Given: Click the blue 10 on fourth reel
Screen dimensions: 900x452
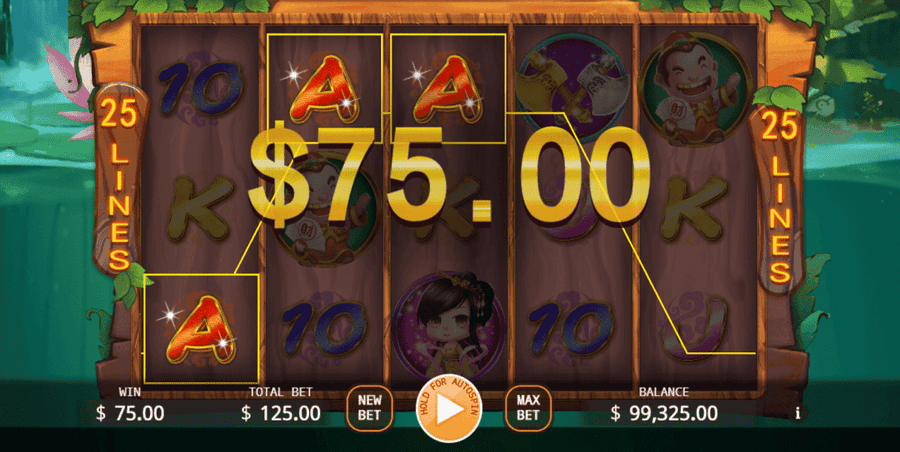Looking at the screenshot, I should click(x=570, y=329).
